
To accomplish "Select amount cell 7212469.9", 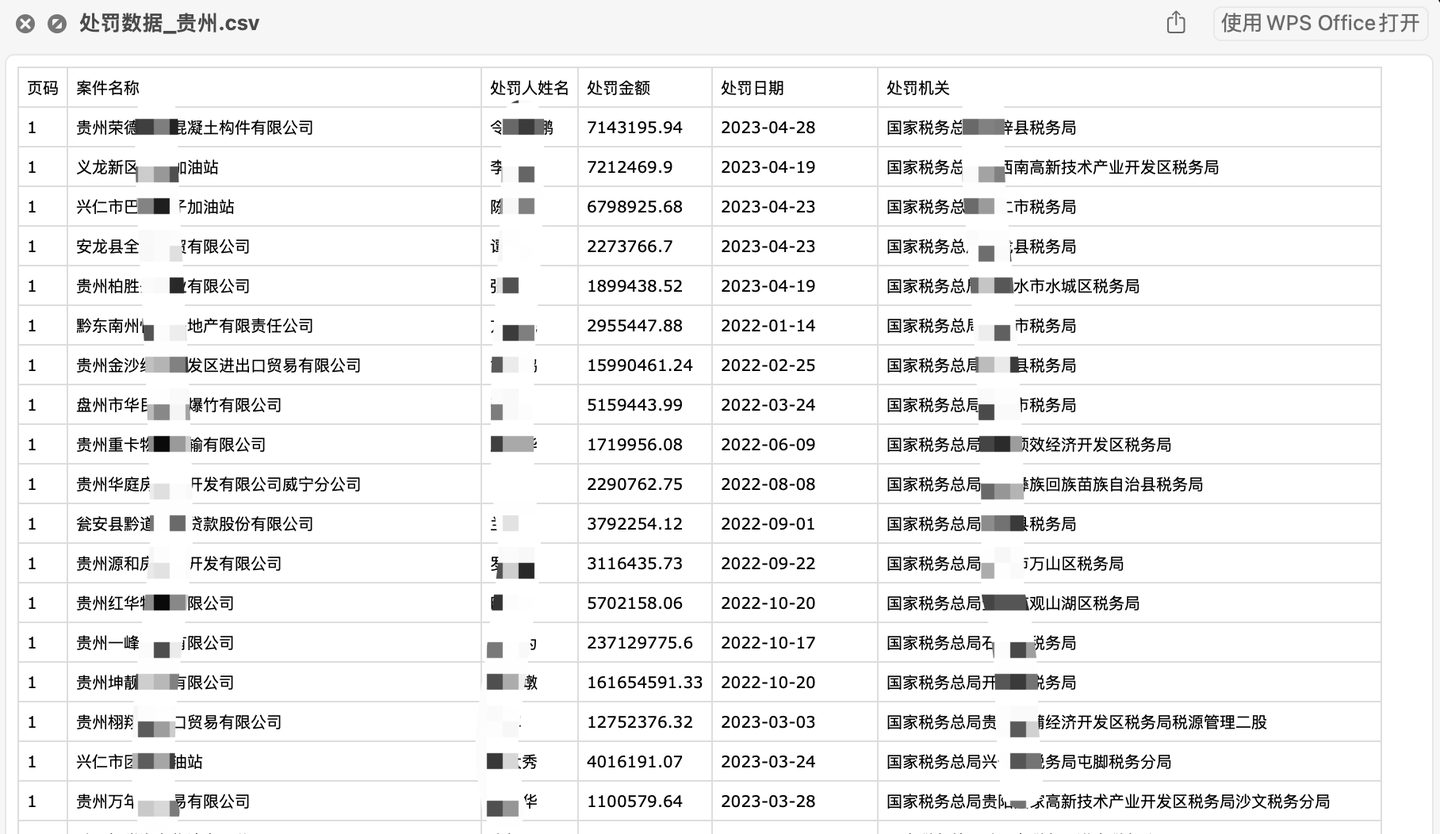I will click(x=645, y=167).
